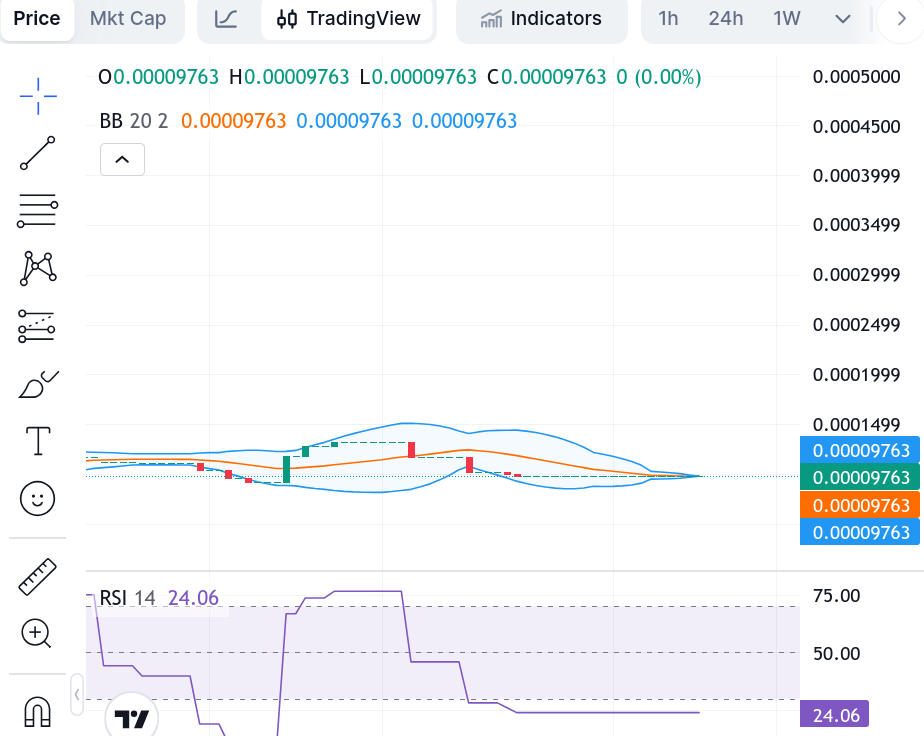The image size is (924, 736).
Task: Select the Mkt Cap tab
Action: point(128,18)
